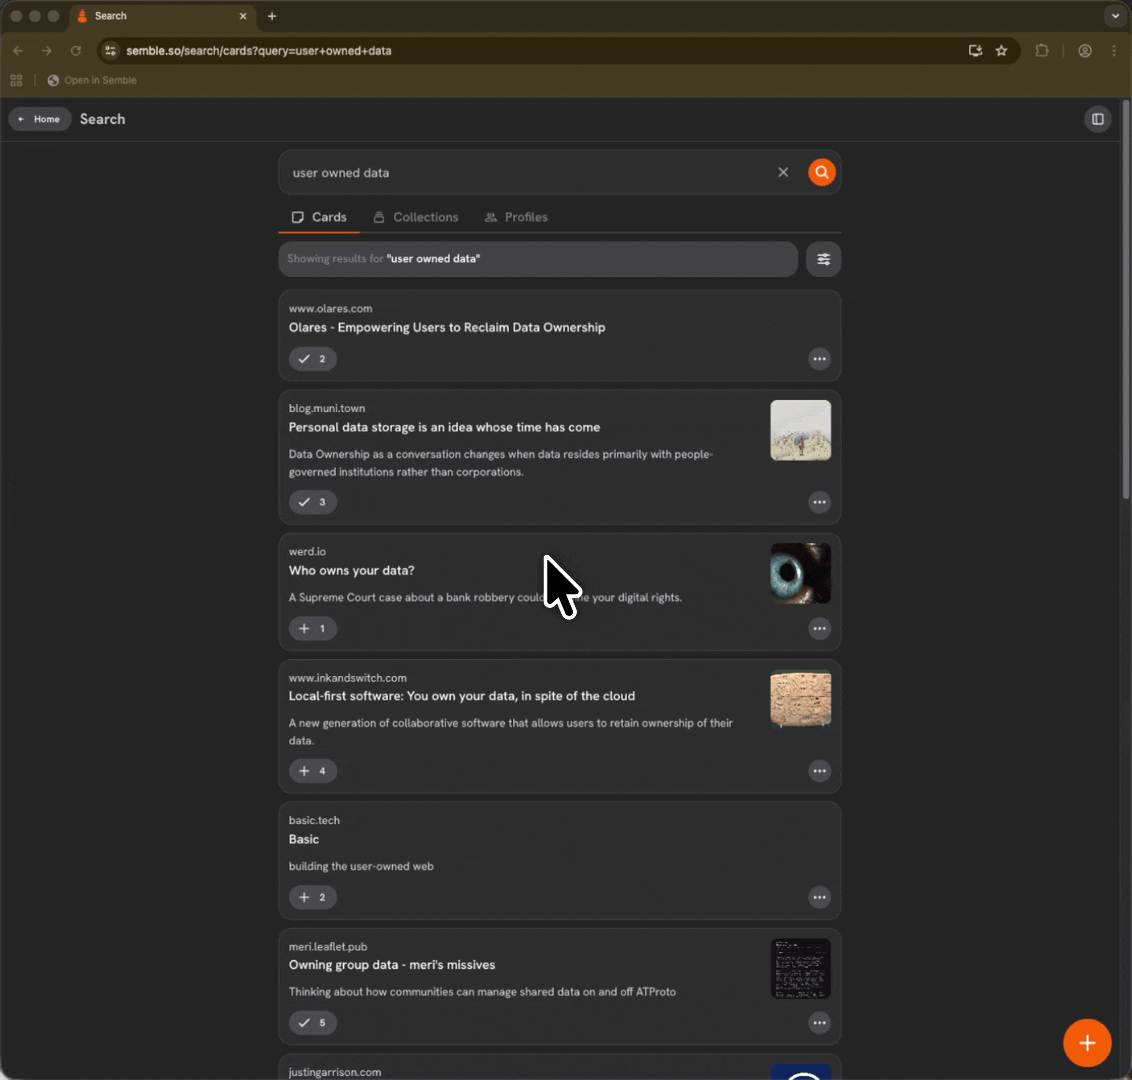Open 'Personal data storage' article title
Viewport: 1132px width, 1080px height.
click(444, 427)
